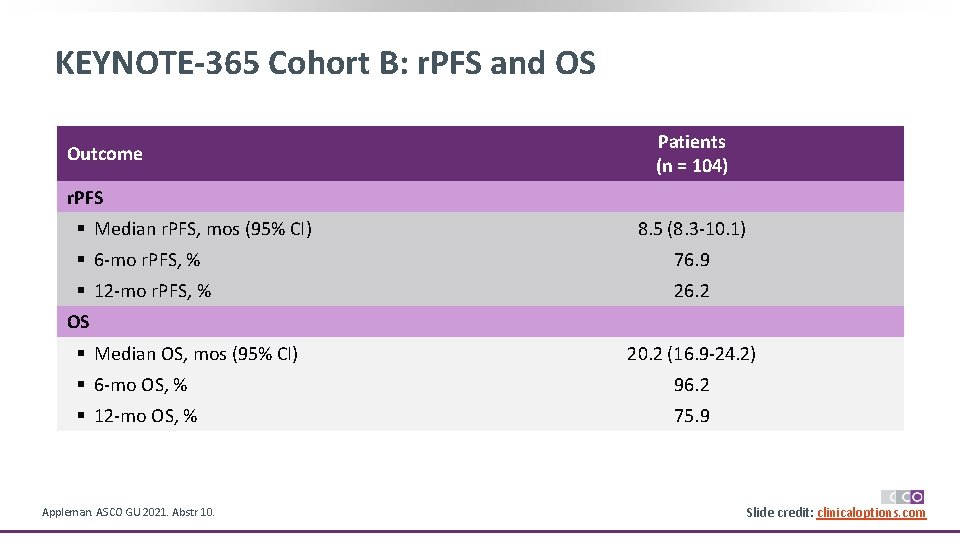The height and width of the screenshot is (540, 960).
Task: Click the Appleman ASCO GU 2021 citation
Action: (x=128, y=513)
